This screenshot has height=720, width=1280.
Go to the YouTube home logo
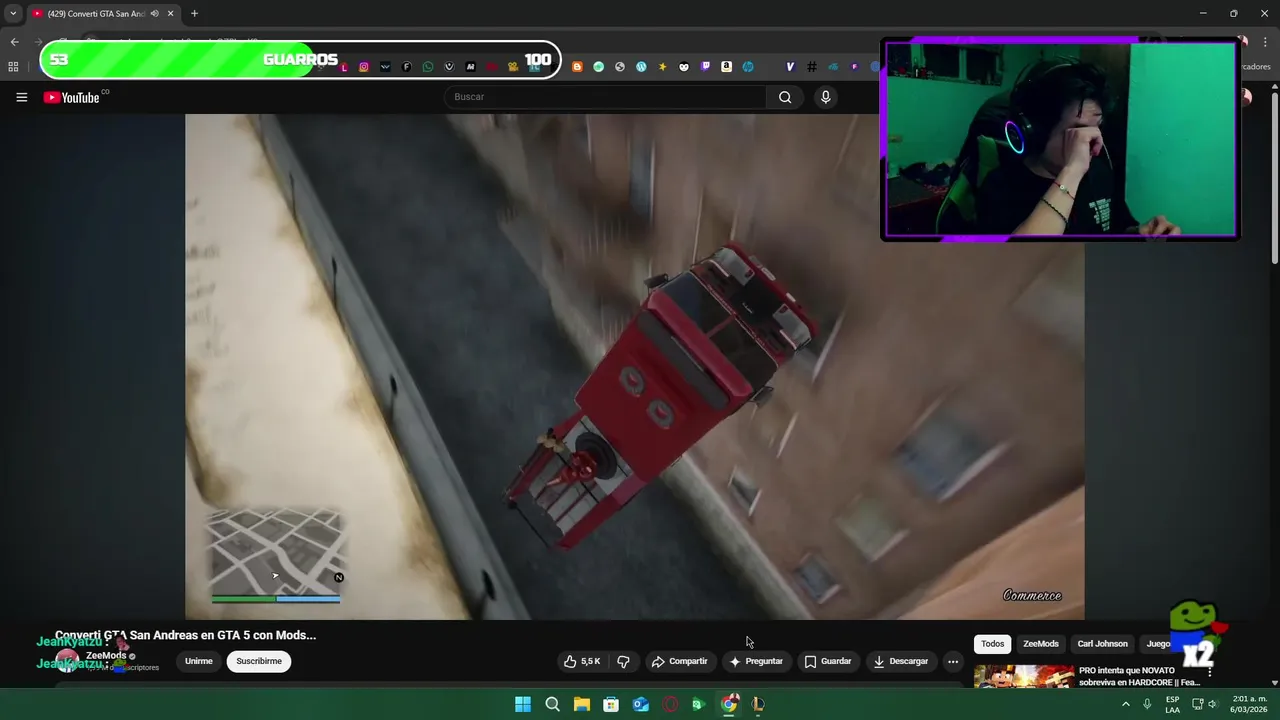71,97
